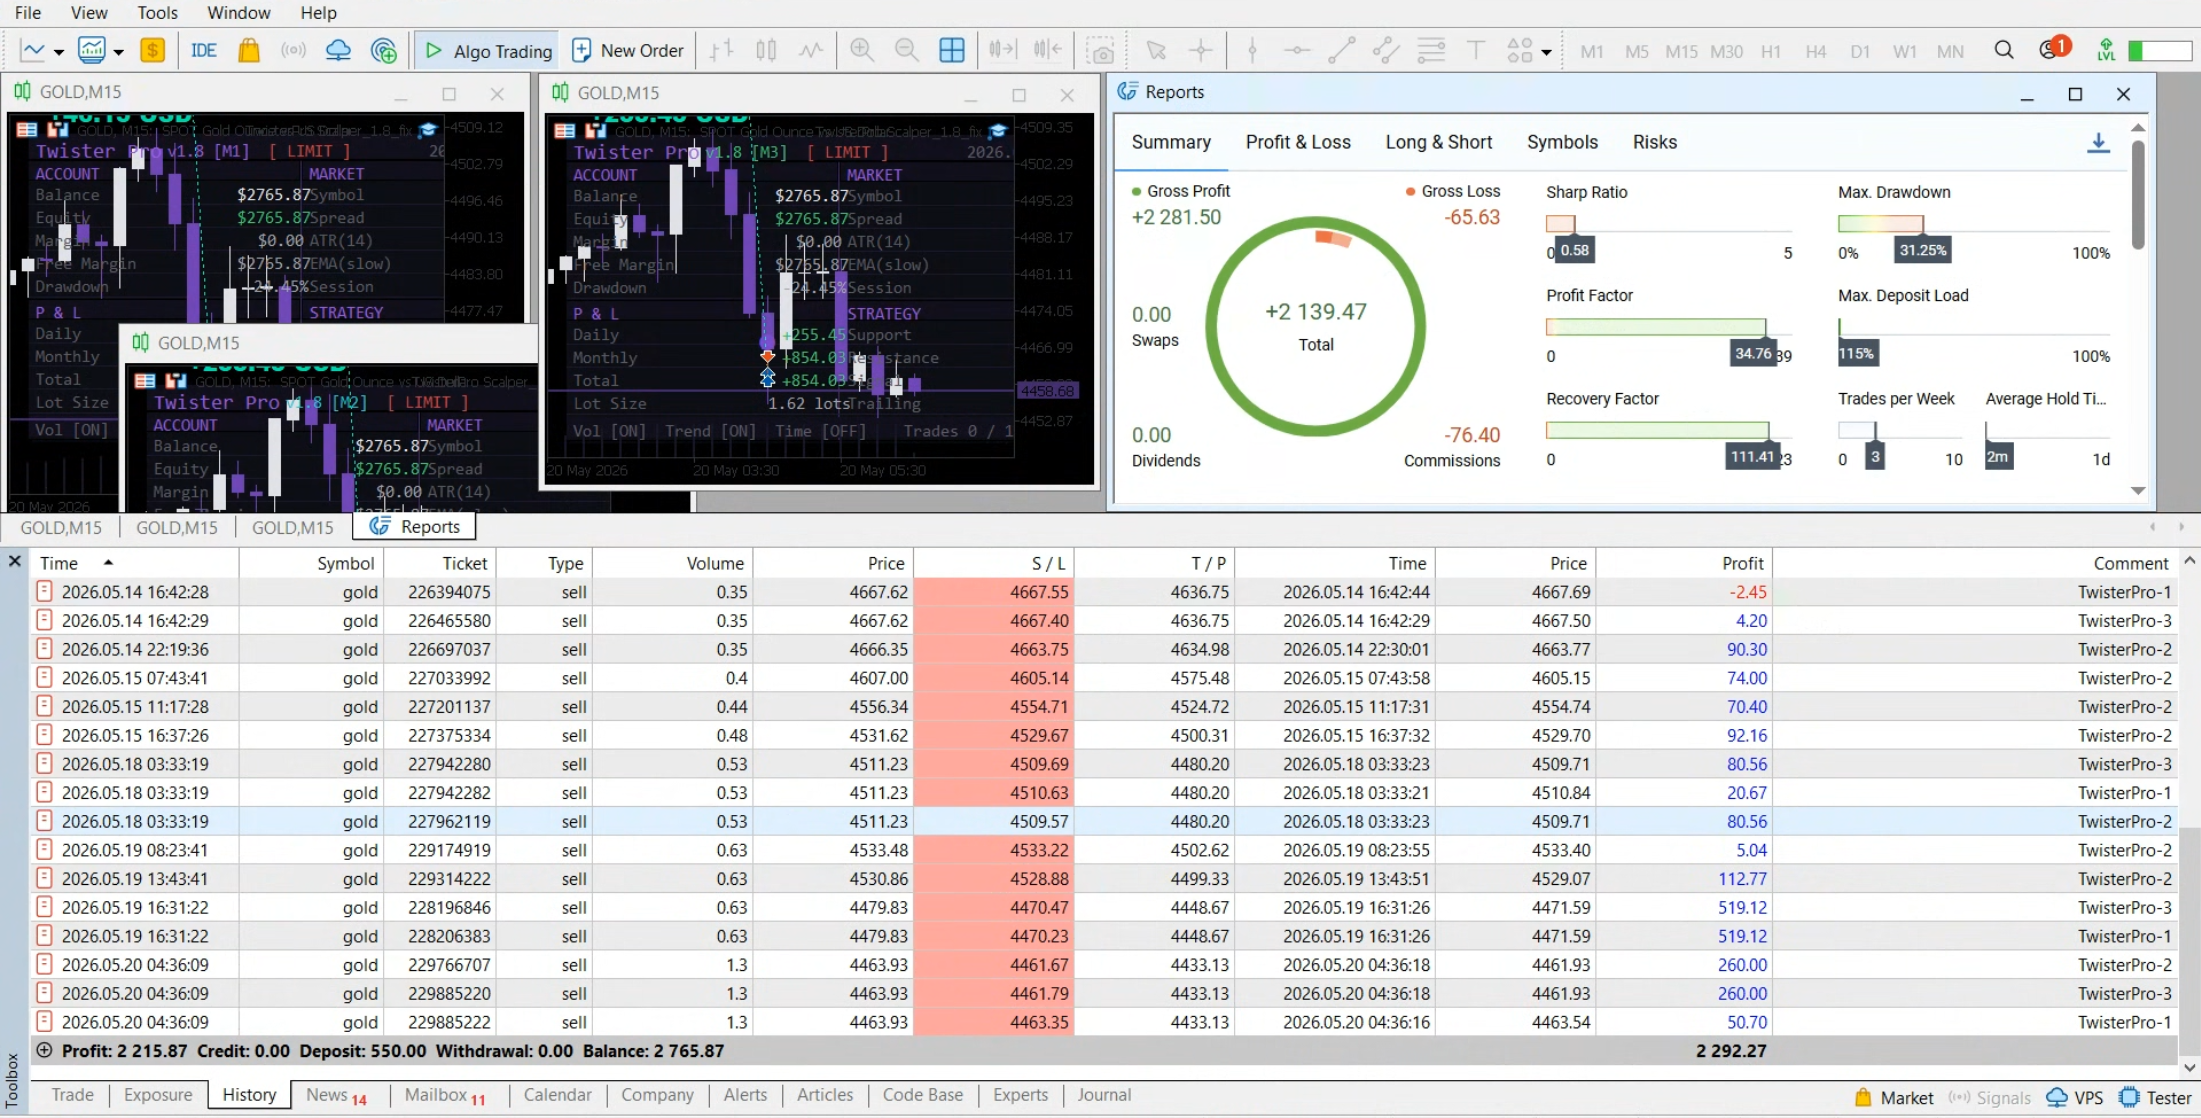Screen dimensions: 2201x1118
Task: Click the Recovery Factor 111.41 bar
Action: (1657, 430)
